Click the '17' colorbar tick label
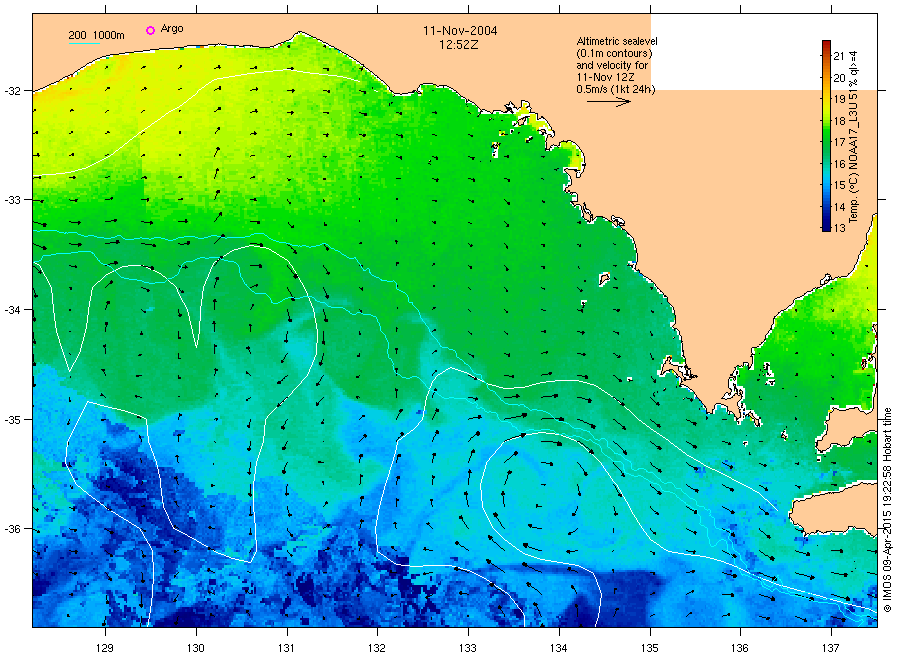The width and height of the screenshot is (900, 660). tap(839, 142)
